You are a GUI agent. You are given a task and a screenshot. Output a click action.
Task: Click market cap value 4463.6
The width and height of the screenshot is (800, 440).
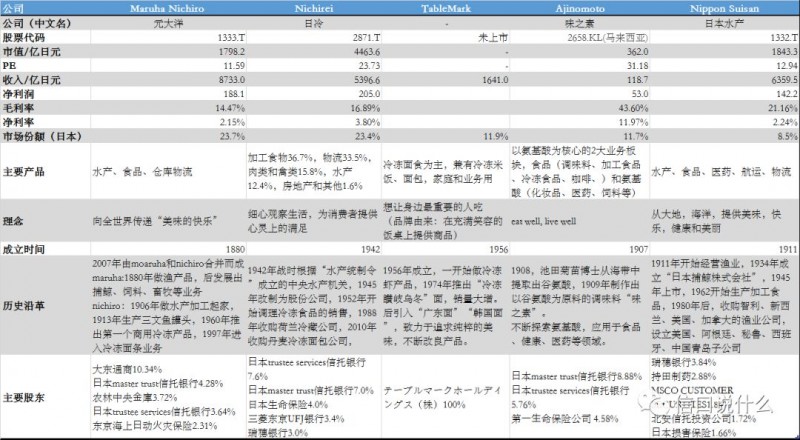pyautogui.click(x=366, y=52)
